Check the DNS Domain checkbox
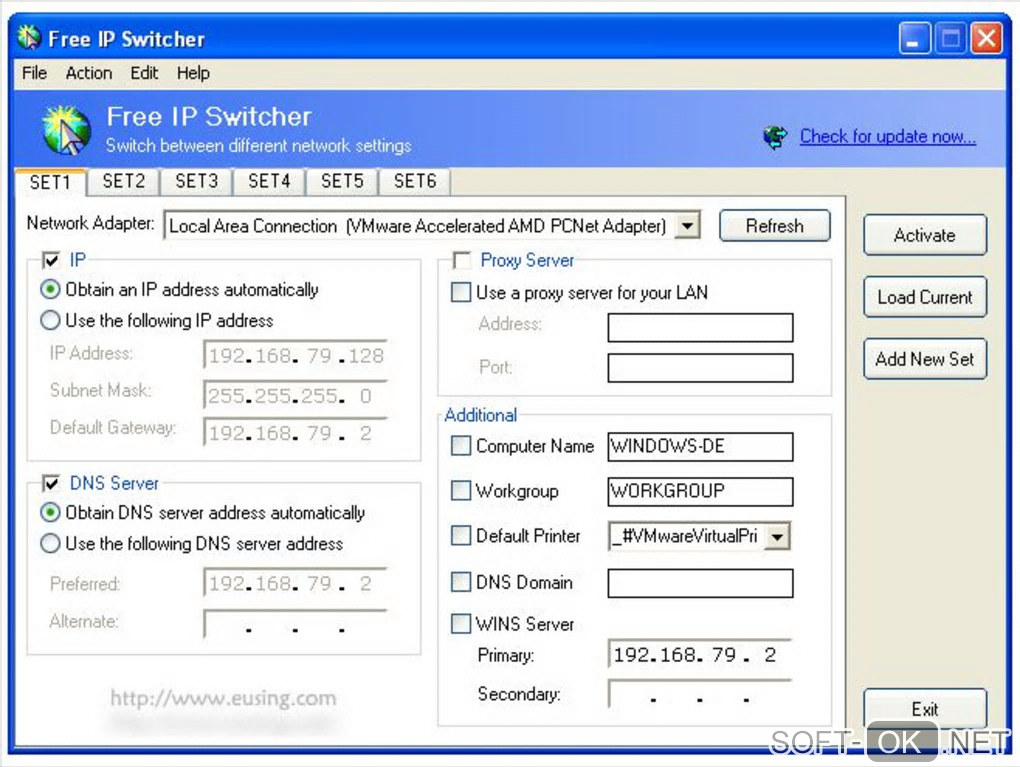 tap(461, 582)
